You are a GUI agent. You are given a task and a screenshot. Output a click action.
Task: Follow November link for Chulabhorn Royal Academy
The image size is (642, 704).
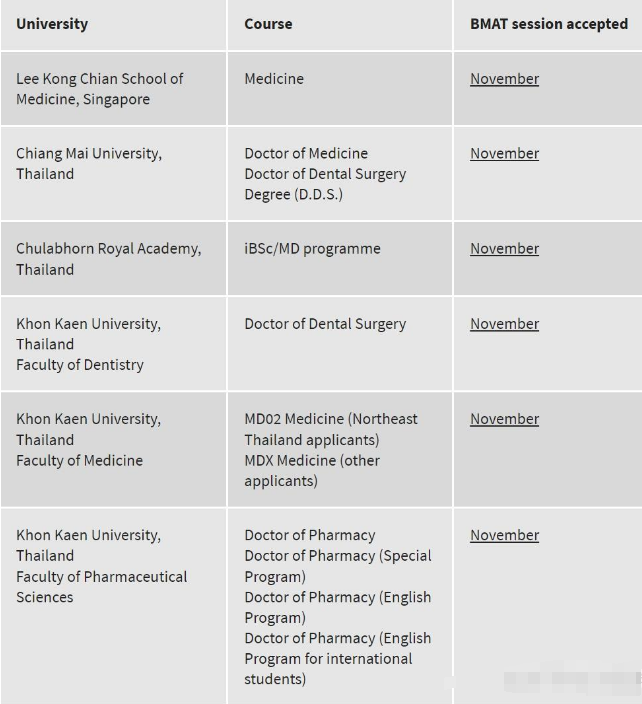504,249
